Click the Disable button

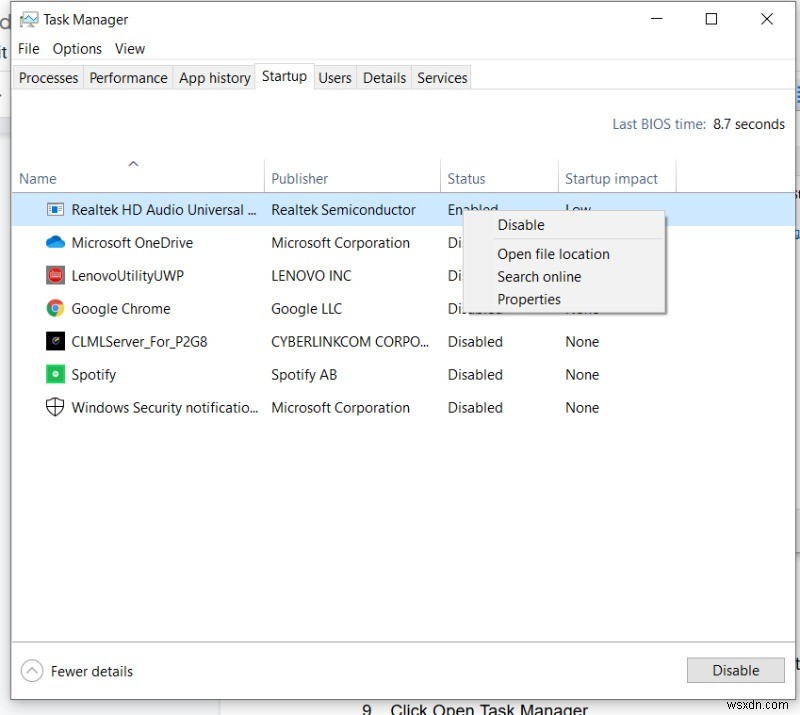pyautogui.click(x=735, y=670)
